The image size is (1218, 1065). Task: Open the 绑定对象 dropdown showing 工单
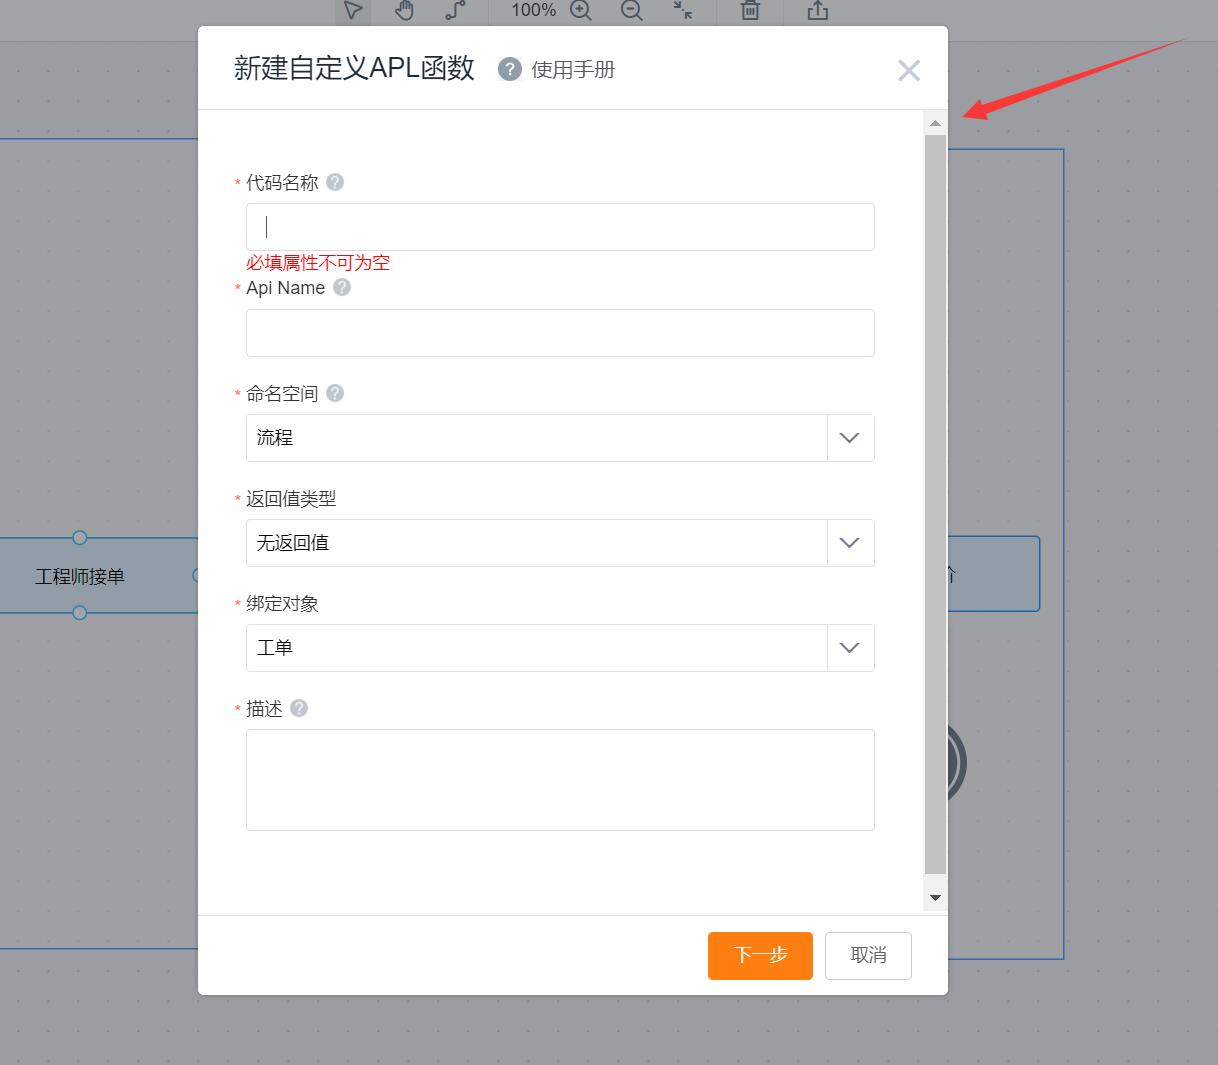560,648
